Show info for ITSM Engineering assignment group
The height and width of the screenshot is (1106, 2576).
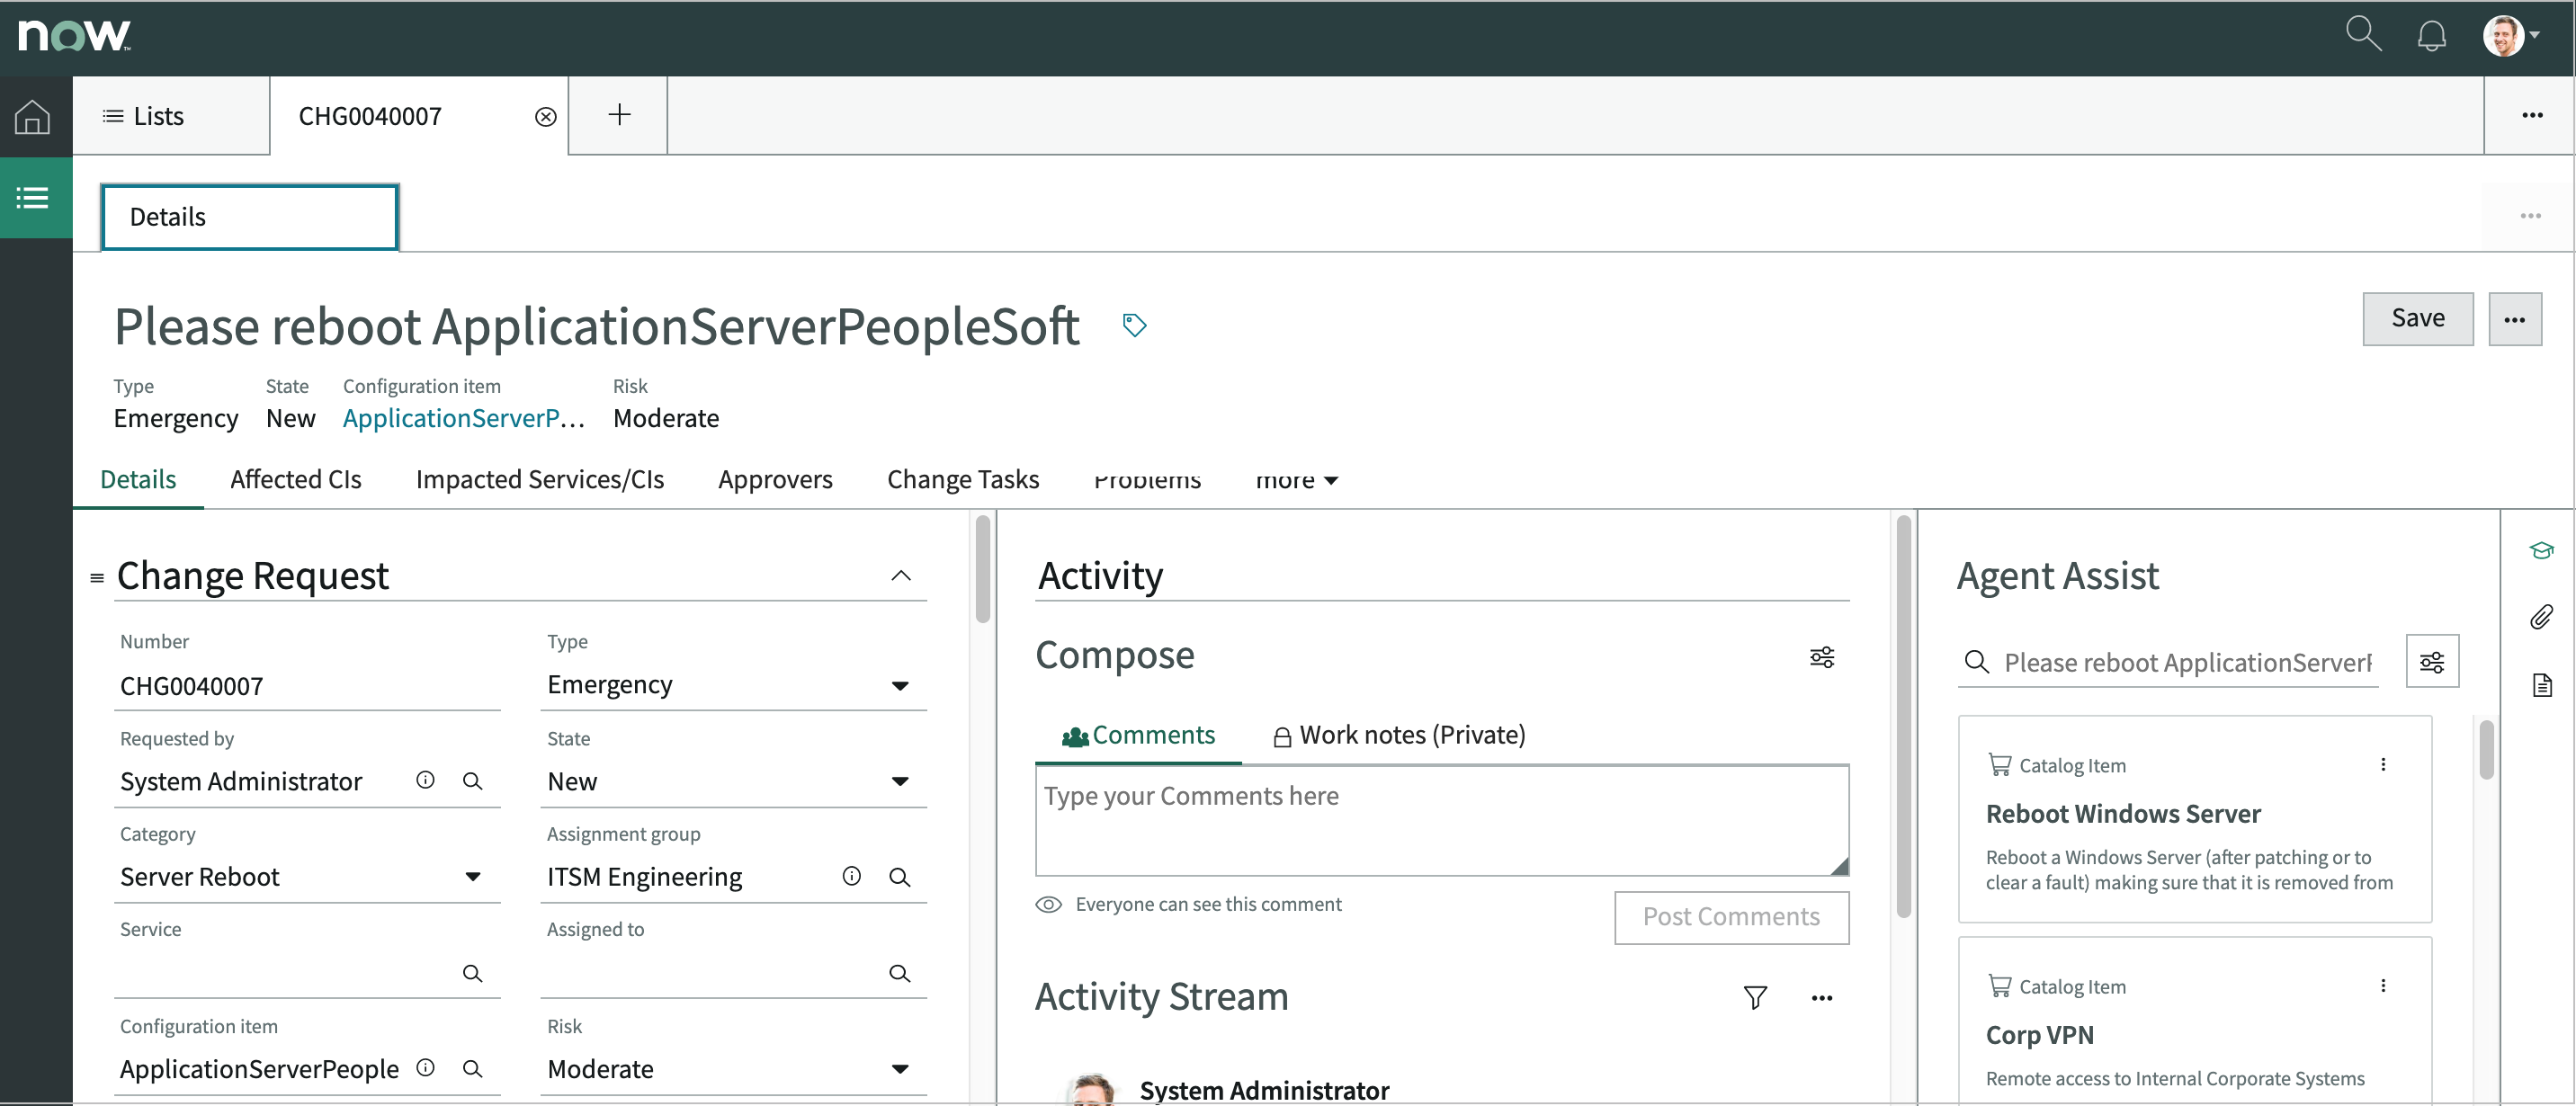(851, 876)
